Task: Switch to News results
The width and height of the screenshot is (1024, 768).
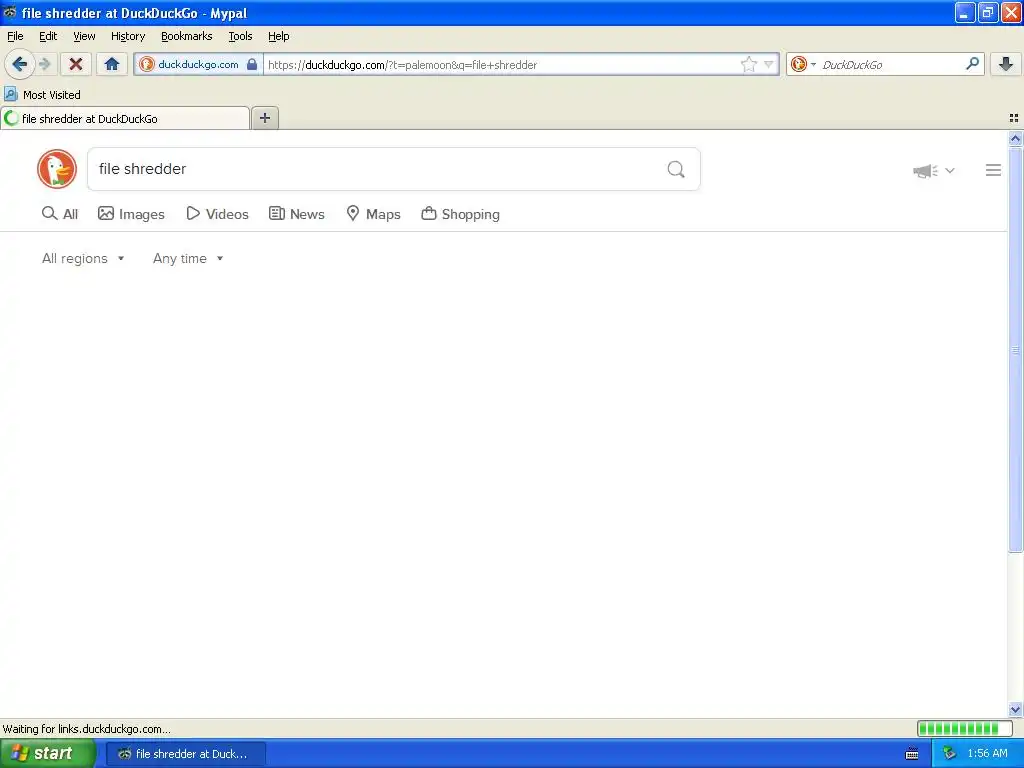Action: click(296, 214)
